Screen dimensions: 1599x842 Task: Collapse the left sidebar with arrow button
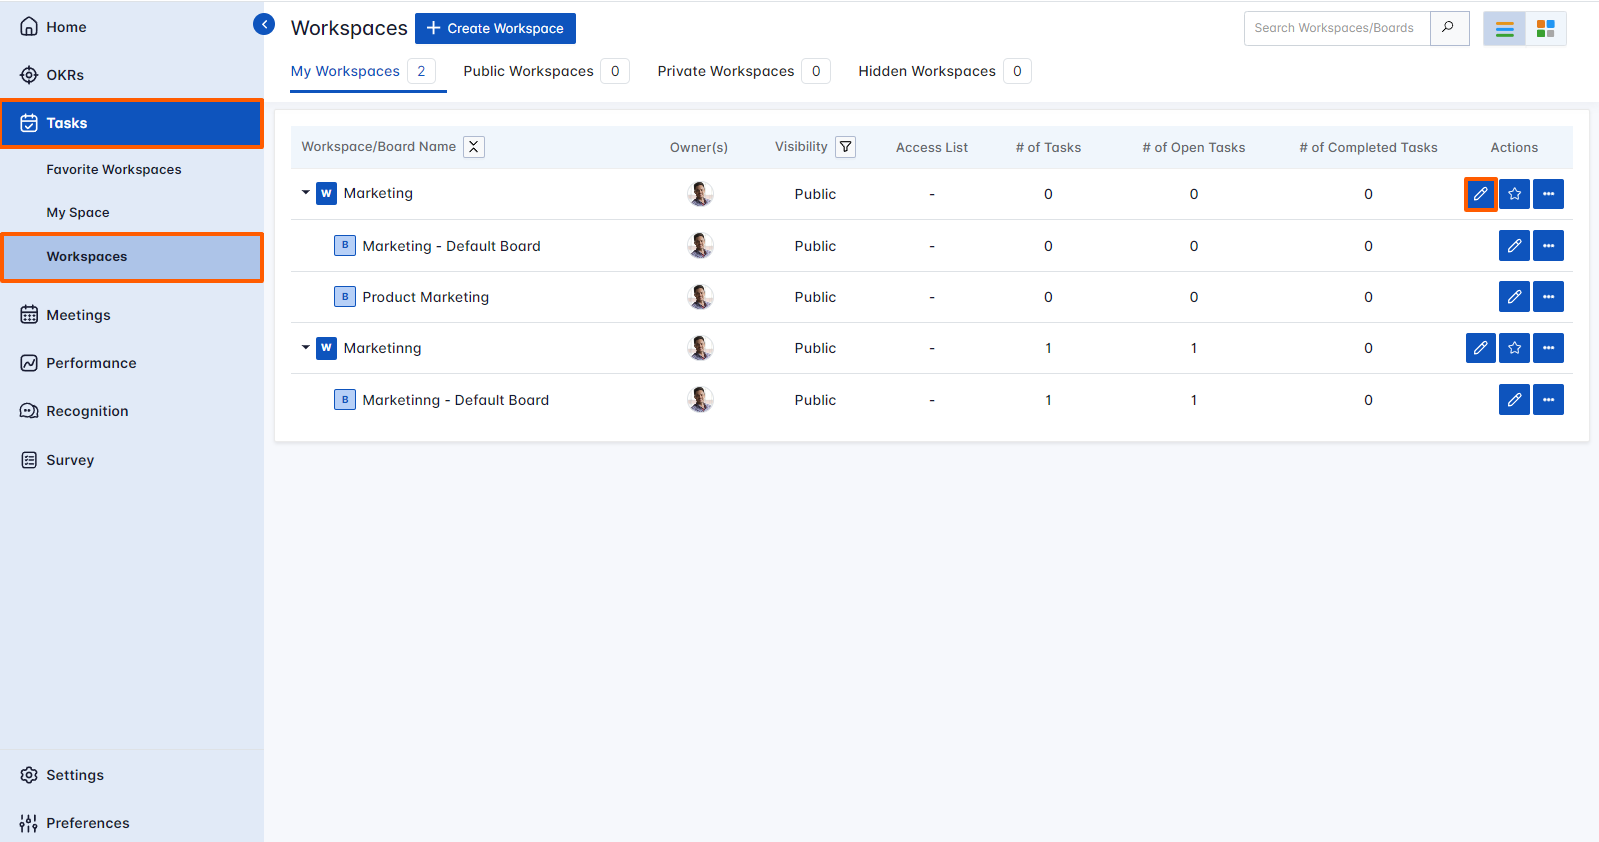[x=264, y=24]
